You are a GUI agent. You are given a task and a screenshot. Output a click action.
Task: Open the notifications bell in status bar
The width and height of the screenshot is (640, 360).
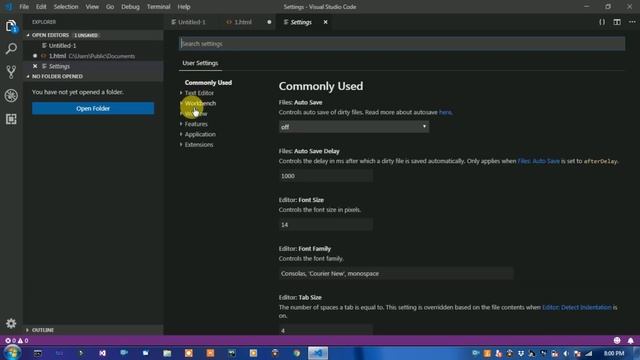point(631,340)
